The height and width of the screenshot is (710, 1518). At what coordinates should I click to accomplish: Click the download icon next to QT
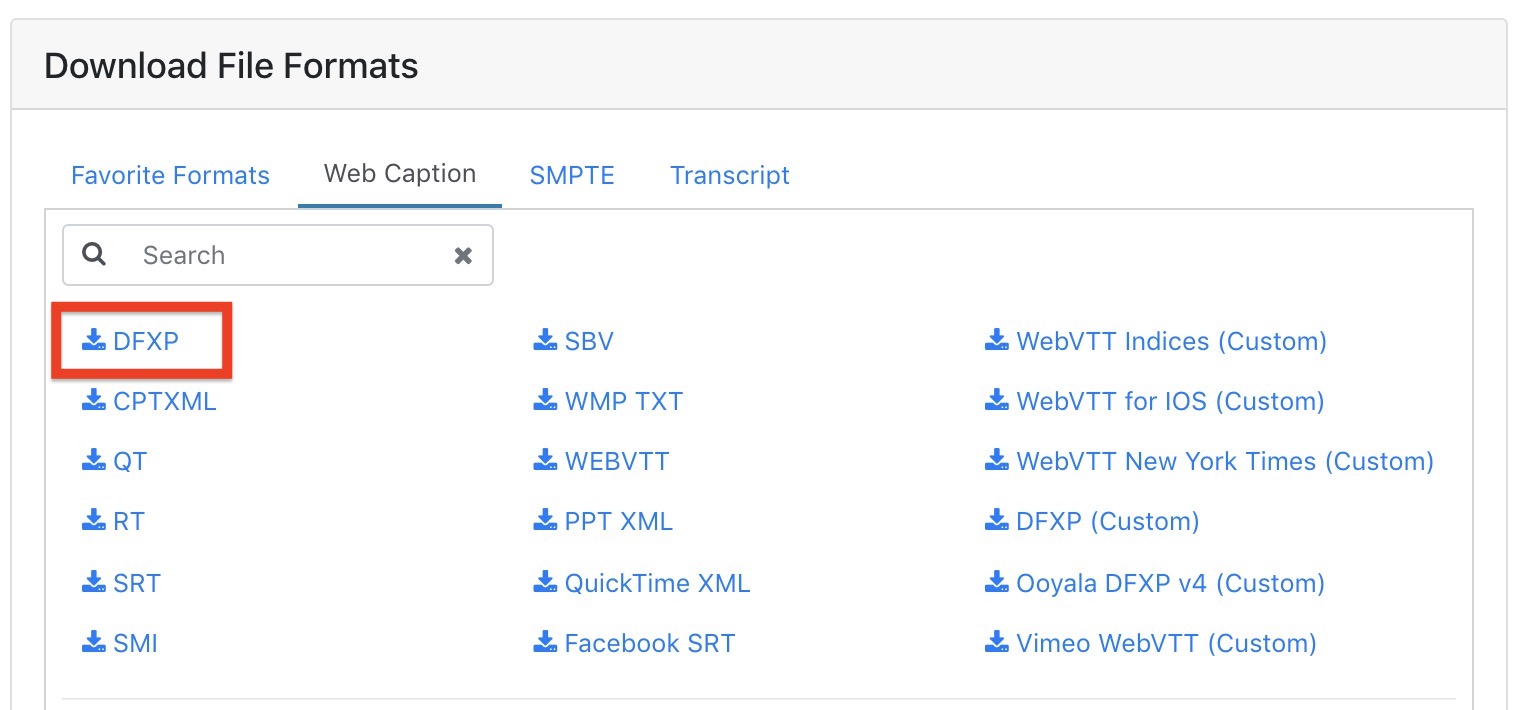click(x=94, y=461)
